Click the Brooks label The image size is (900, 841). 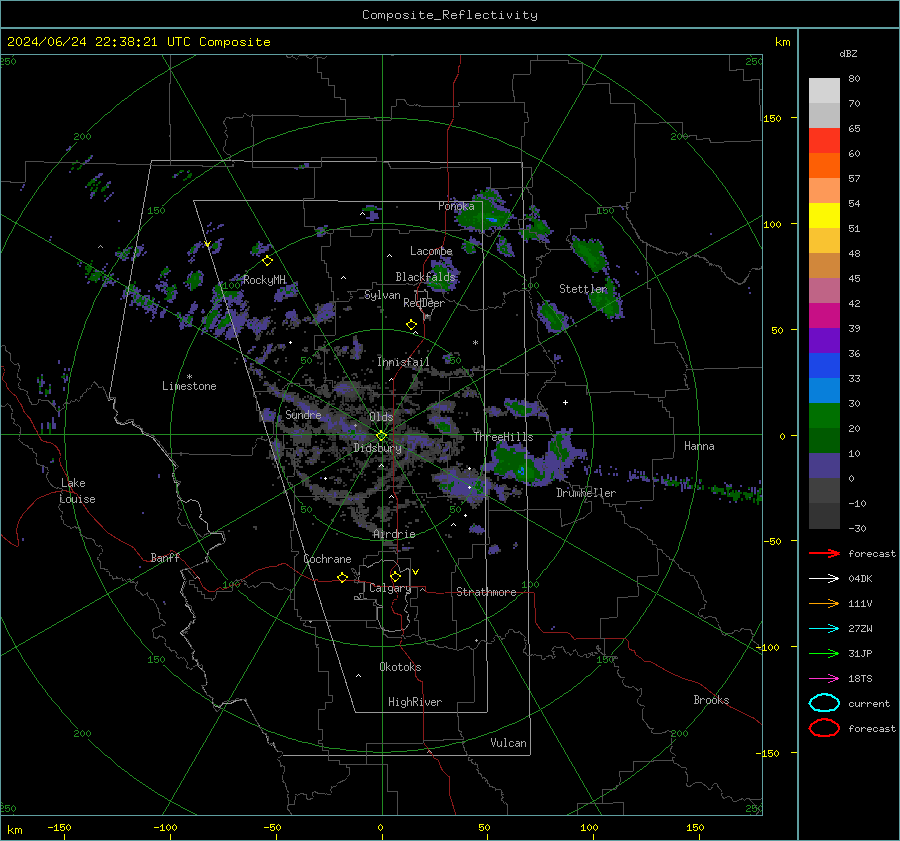(x=711, y=700)
